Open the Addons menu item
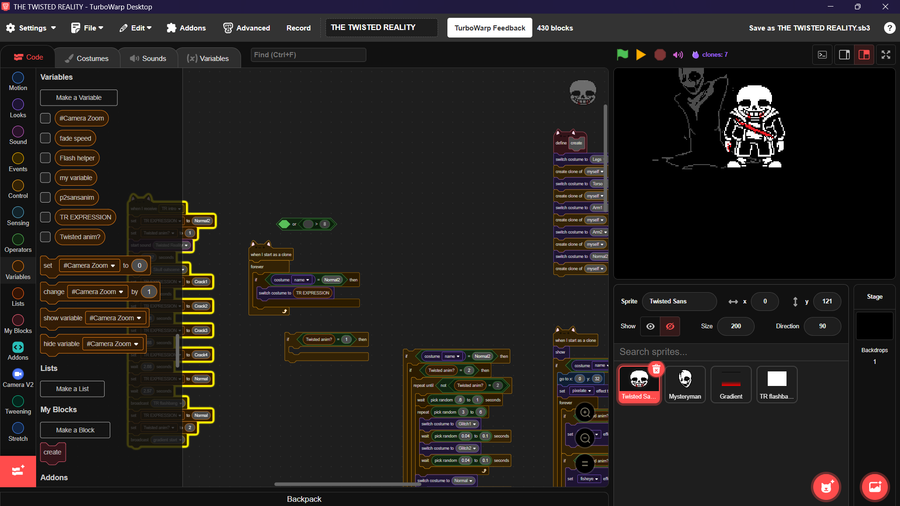Image resolution: width=900 pixels, height=506 pixels. coord(186,28)
